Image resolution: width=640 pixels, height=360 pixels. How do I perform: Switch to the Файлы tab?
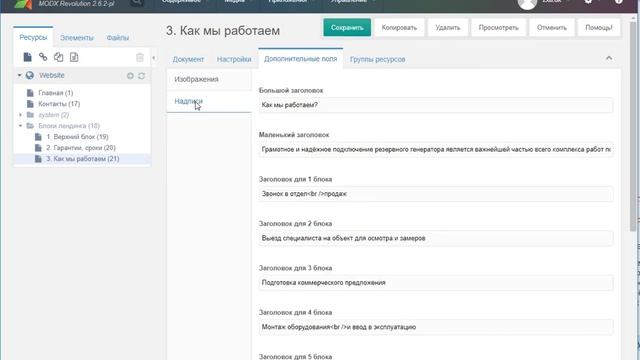118,38
